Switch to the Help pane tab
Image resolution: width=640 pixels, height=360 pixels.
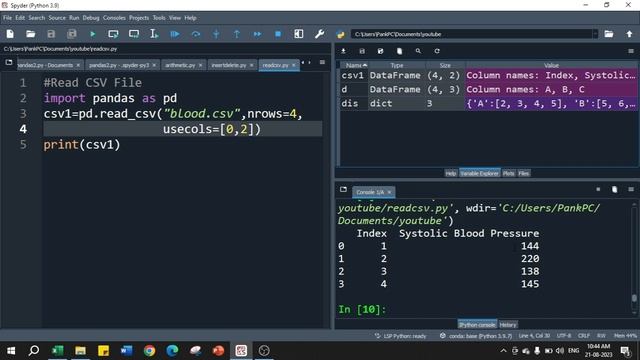[x=451, y=173]
